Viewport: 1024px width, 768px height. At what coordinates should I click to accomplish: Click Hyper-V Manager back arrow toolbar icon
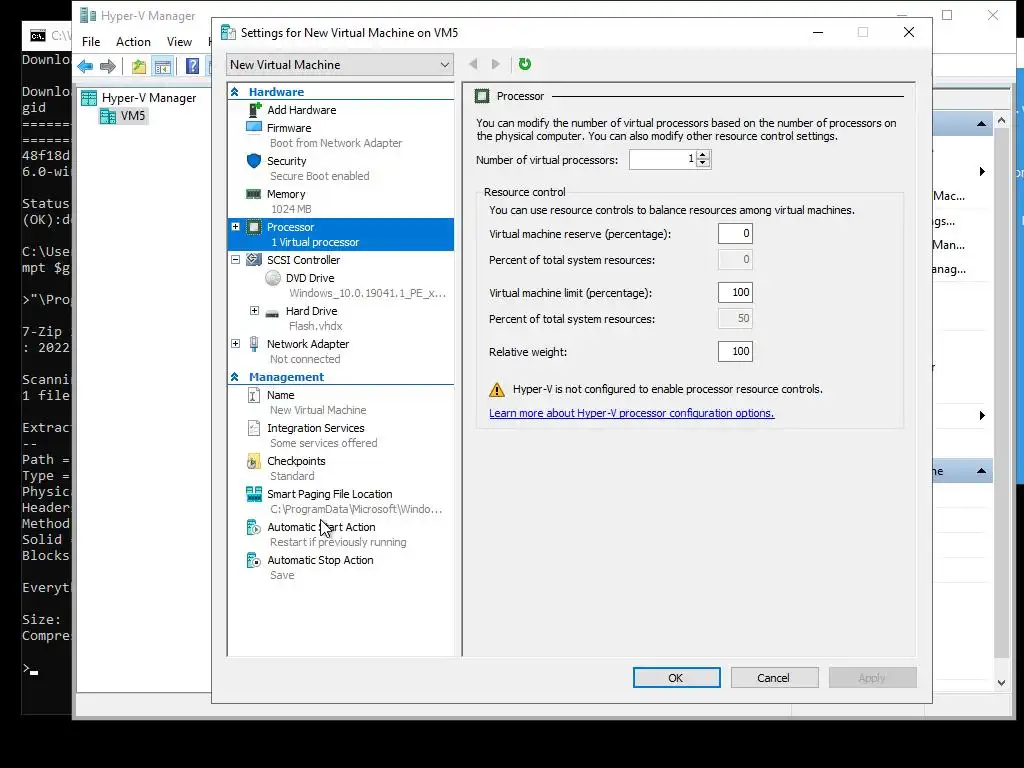pyautogui.click(x=85, y=66)
